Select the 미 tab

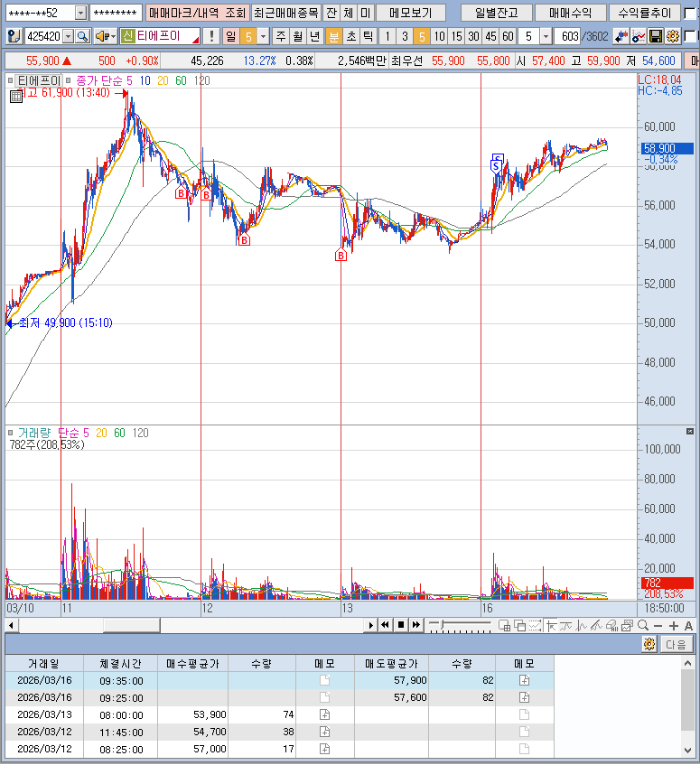[x=365, y=13]
